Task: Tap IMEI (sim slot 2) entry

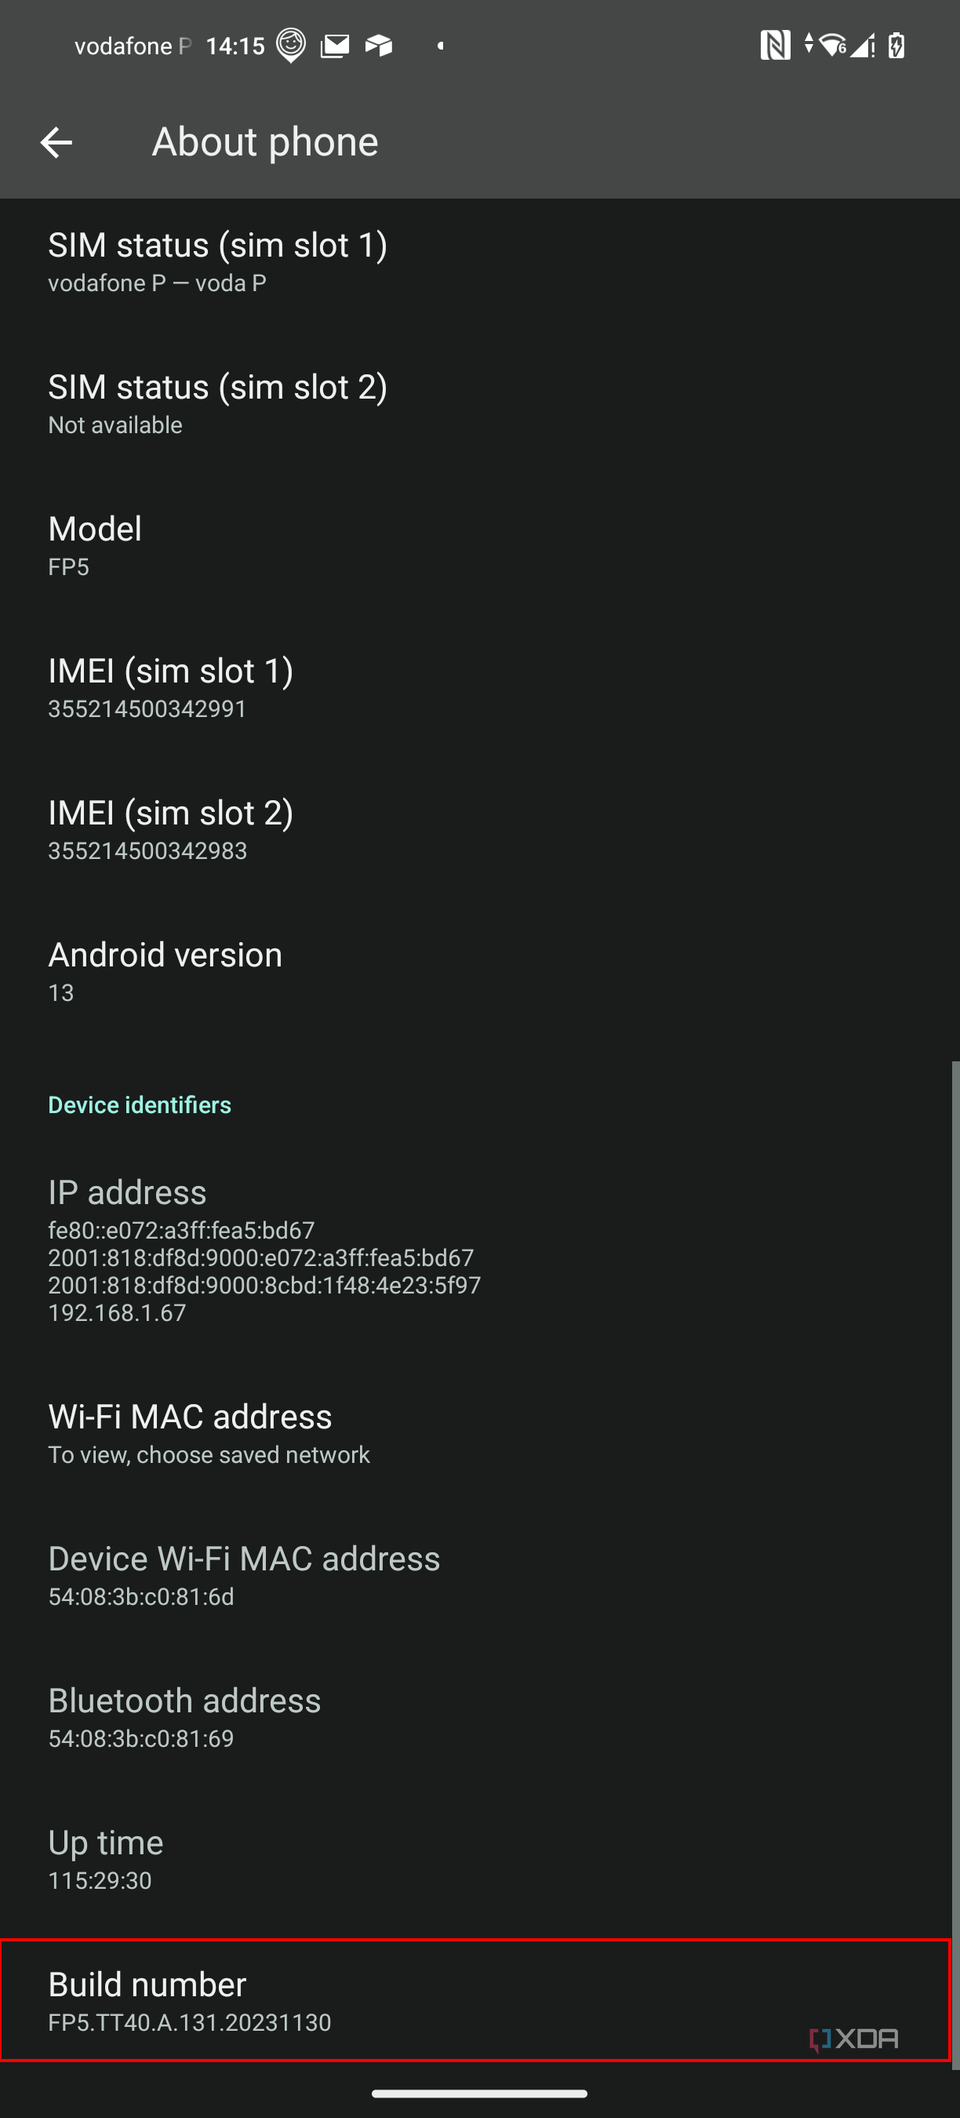Action: pos(476,830)
